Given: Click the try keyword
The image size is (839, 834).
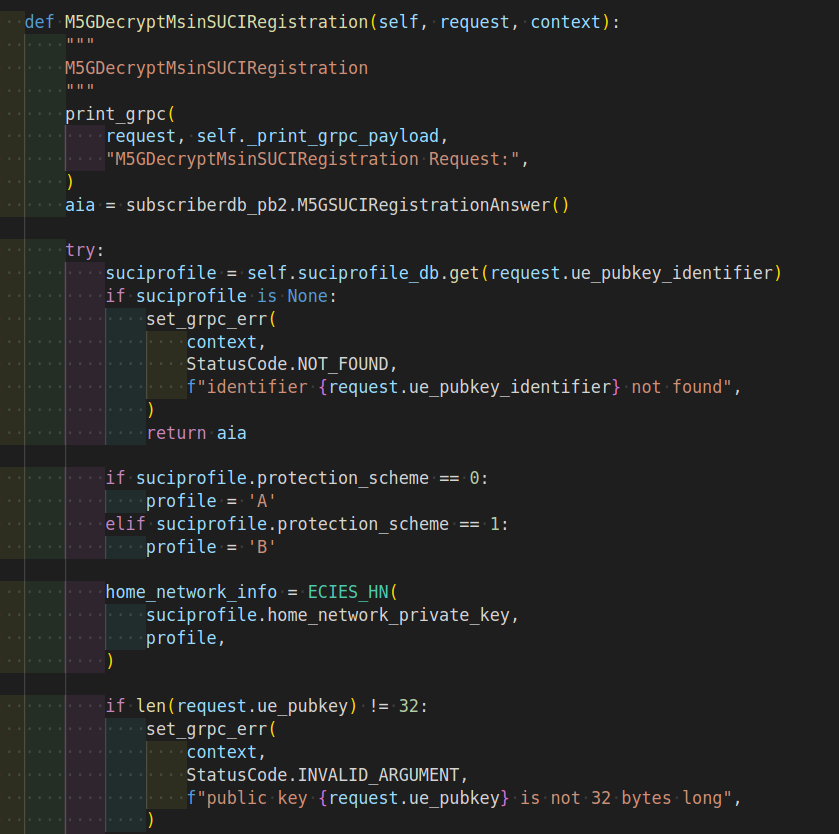Looking at the screenshot, I should (x=80, y=250).
